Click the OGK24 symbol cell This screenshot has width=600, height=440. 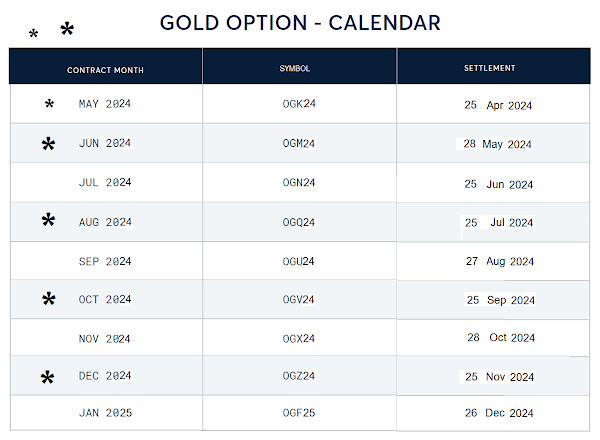coord(299,104)
